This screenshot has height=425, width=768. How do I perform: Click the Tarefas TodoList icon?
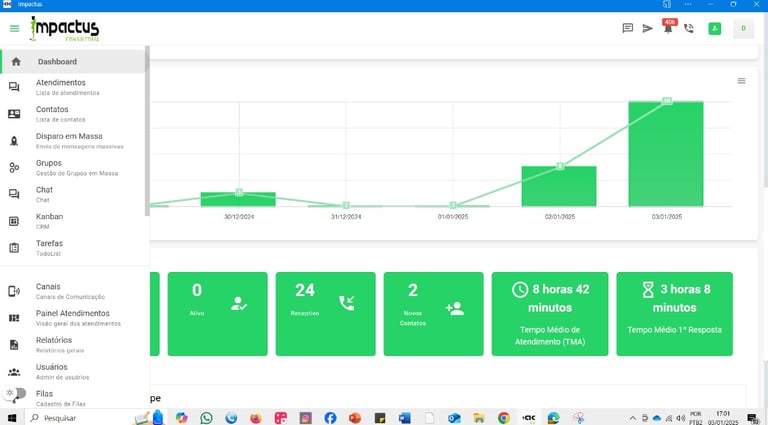[14, 248]
